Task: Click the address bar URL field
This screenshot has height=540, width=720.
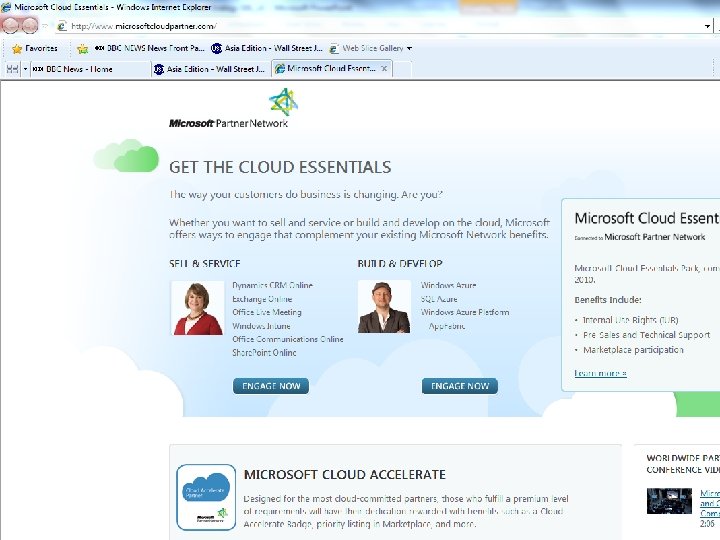Action: [x=381, y=26]
